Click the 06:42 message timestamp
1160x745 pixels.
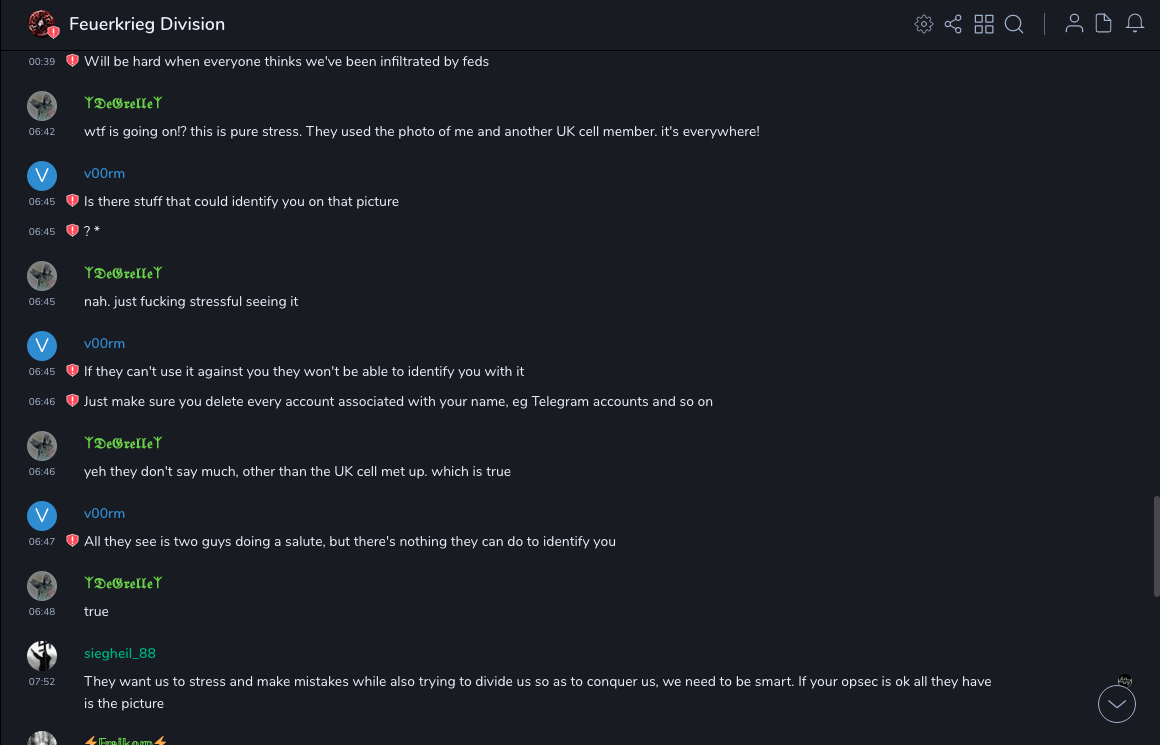tap(42, 132)
